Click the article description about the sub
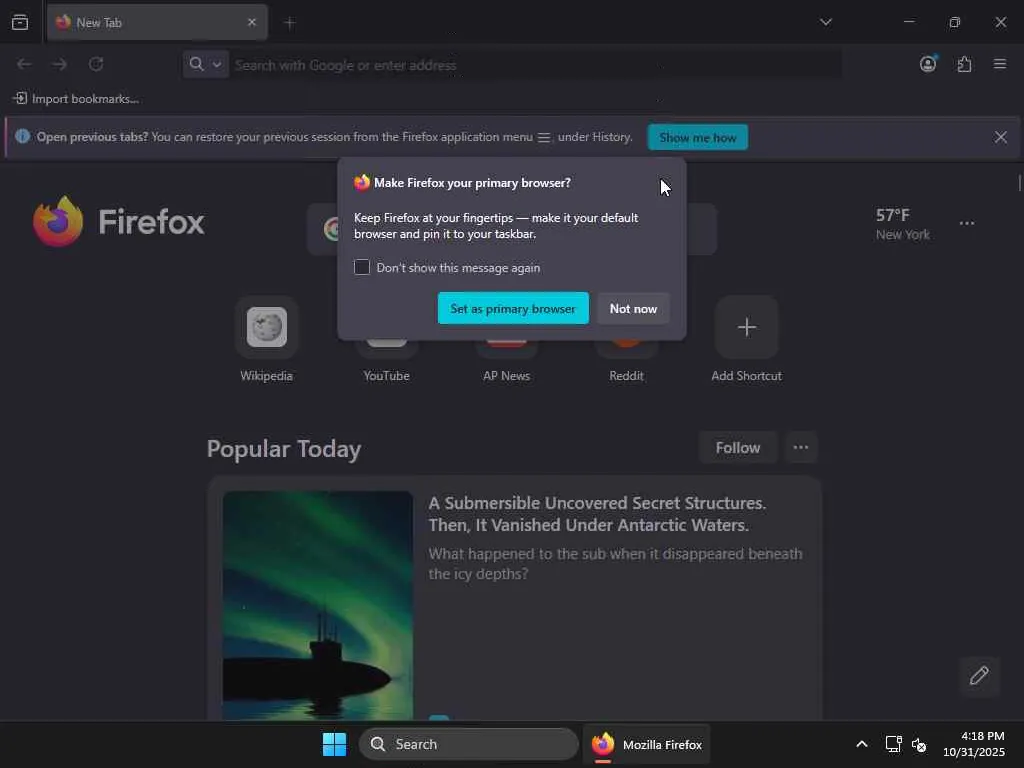Screen dimensions: 1024x768 [615, 564]
